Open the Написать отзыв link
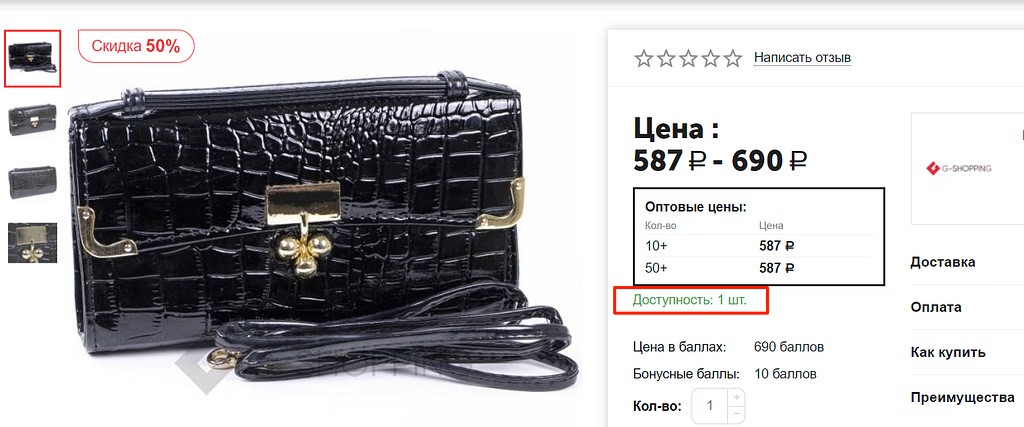Image resolution: width=1024 pixels, height=427 pixels. (803, 58)
